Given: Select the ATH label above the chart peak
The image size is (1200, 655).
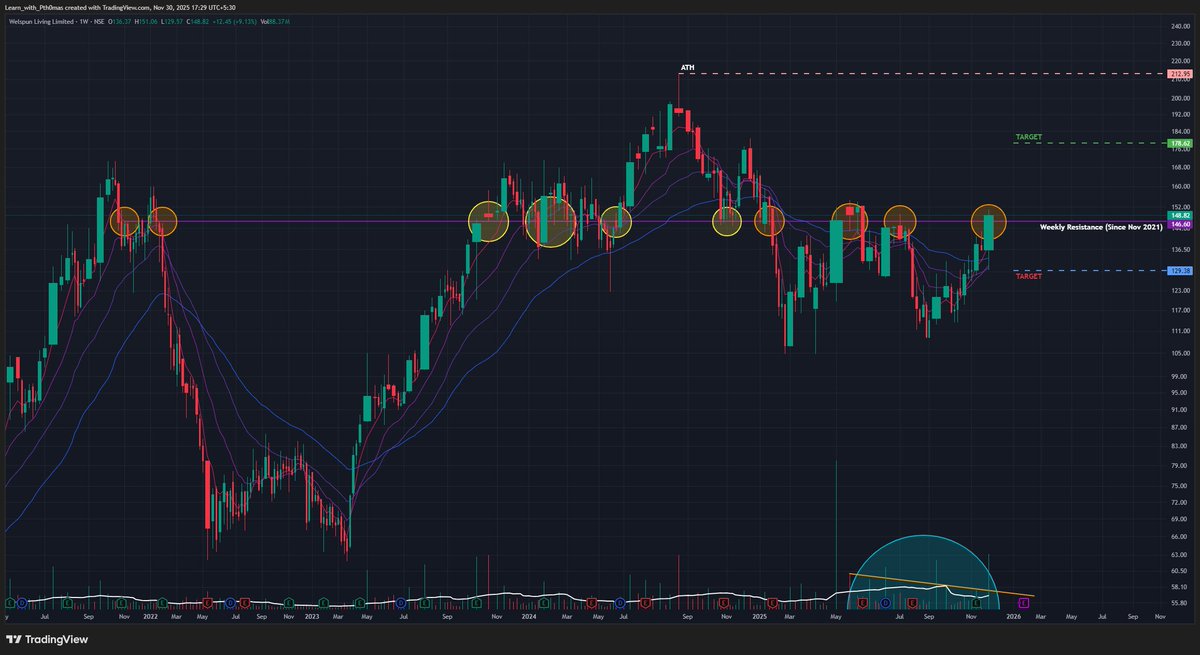Looking at the screenshot, I should pos(687,69).
